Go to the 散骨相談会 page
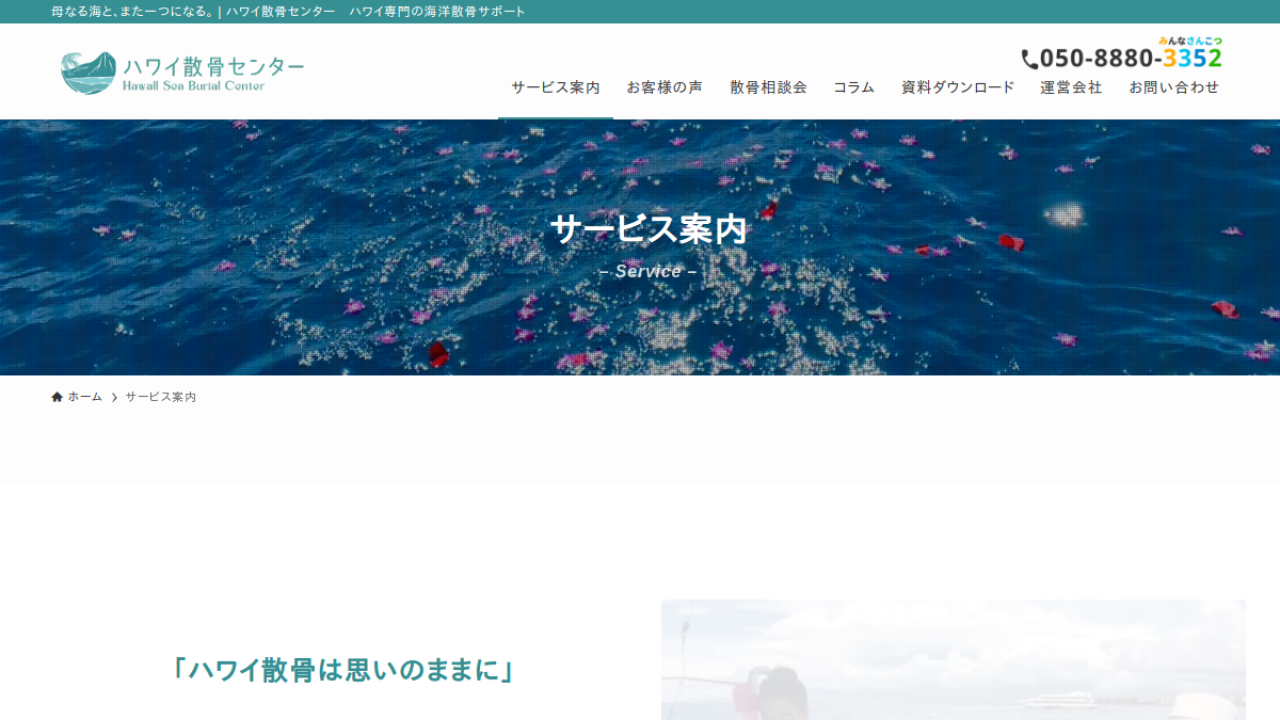1280x720 pixels. tap(768, 87)
